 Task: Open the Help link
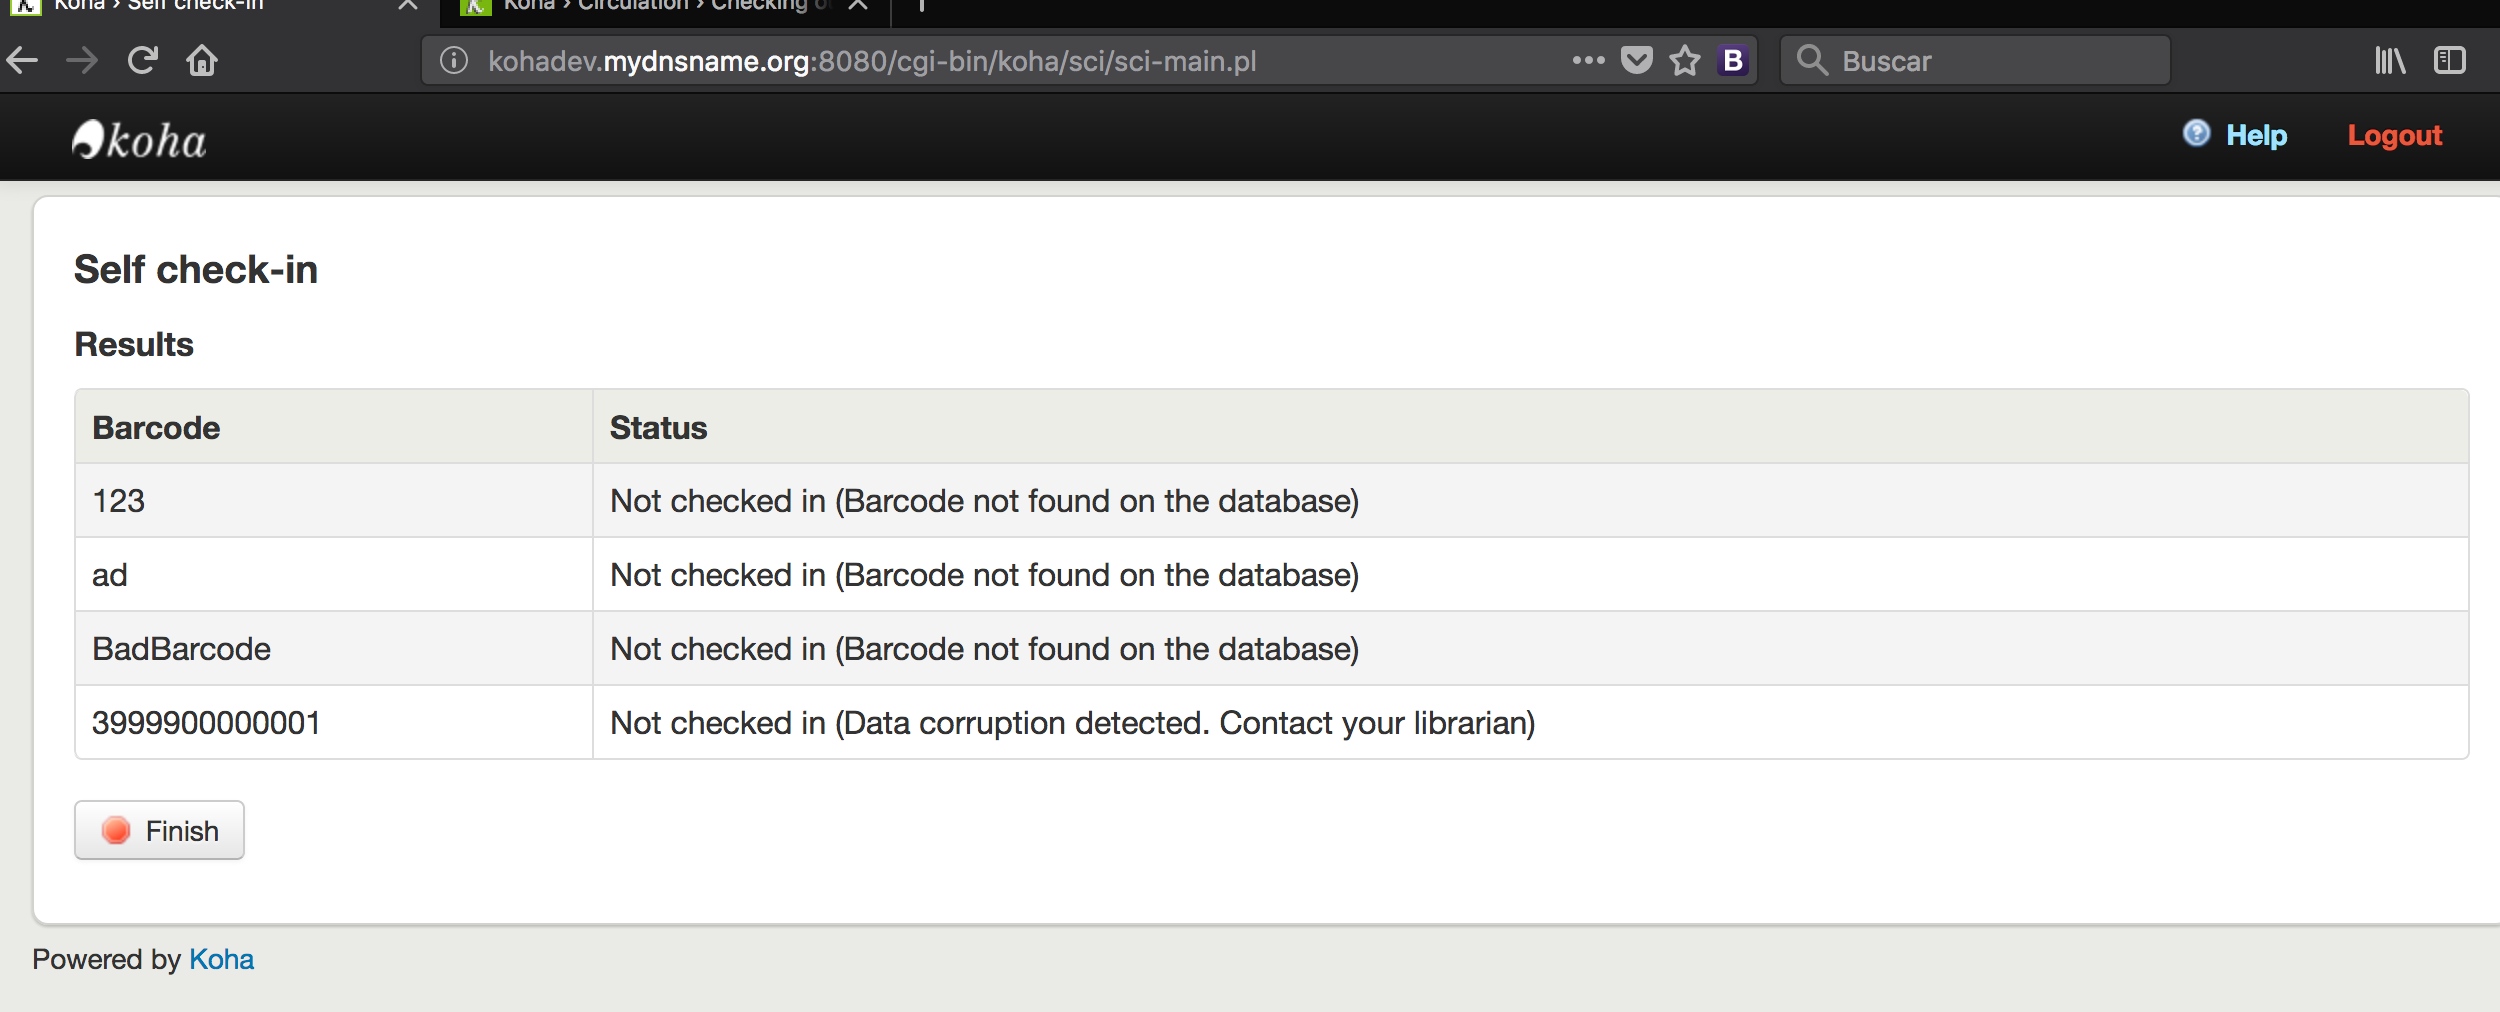pyautogui.click(x=2256, y=135)
